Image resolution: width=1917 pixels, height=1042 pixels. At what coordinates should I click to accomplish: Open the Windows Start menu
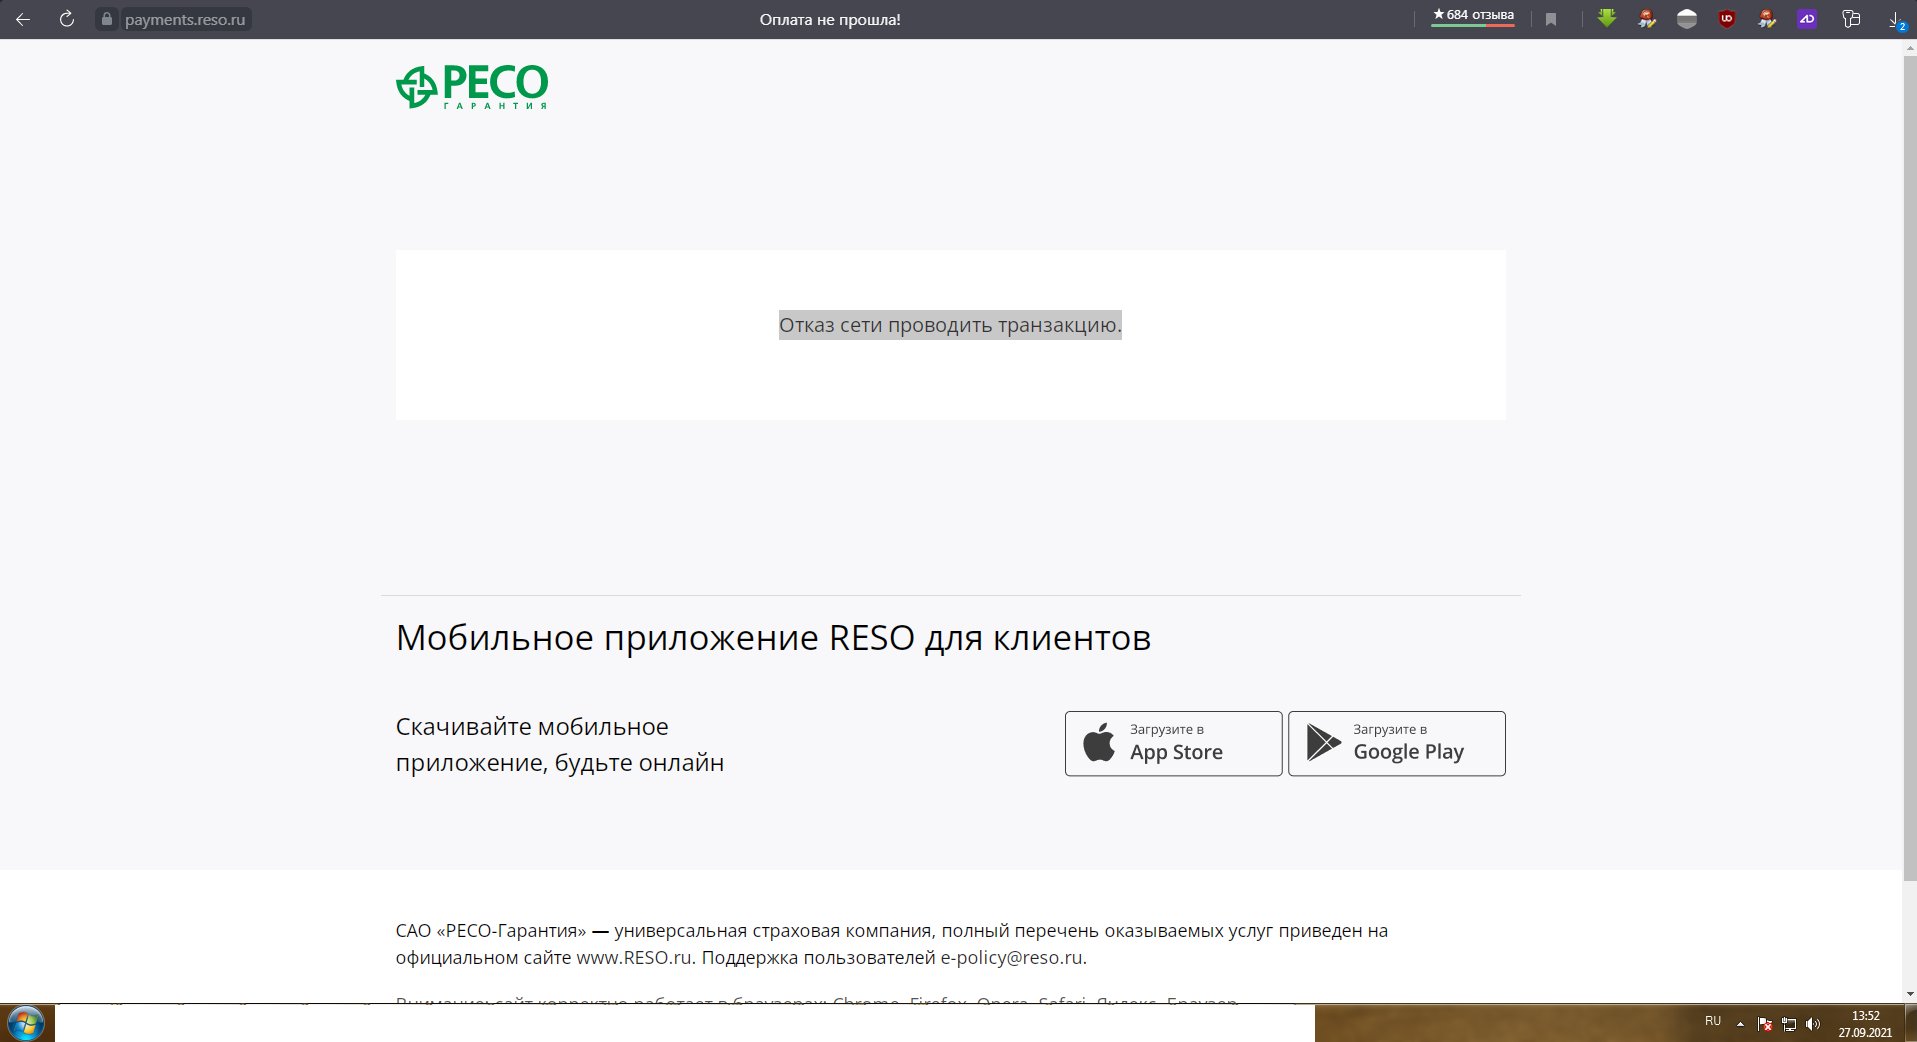(26, 1023)
